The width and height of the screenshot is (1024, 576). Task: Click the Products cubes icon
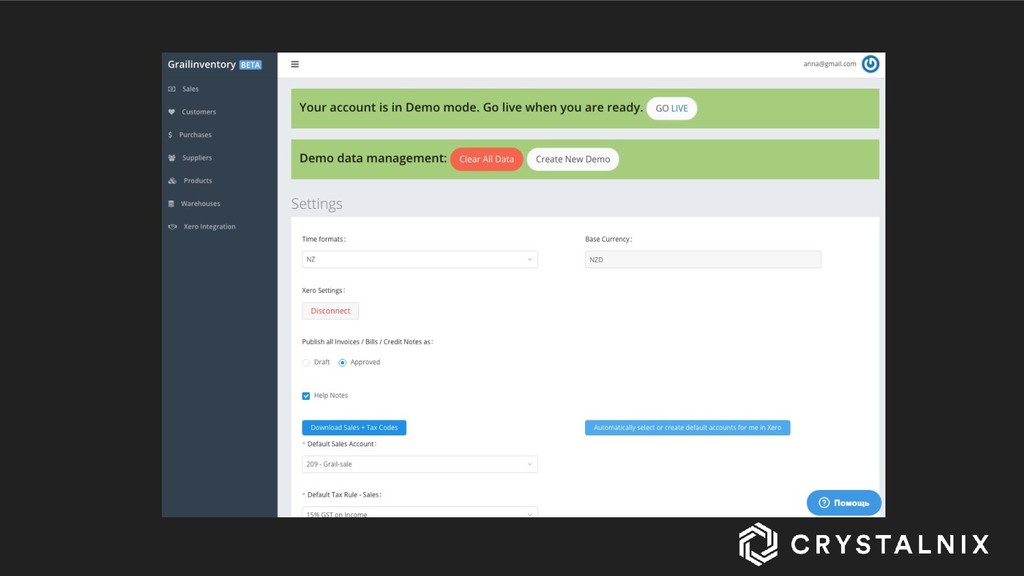click(172, 180)
